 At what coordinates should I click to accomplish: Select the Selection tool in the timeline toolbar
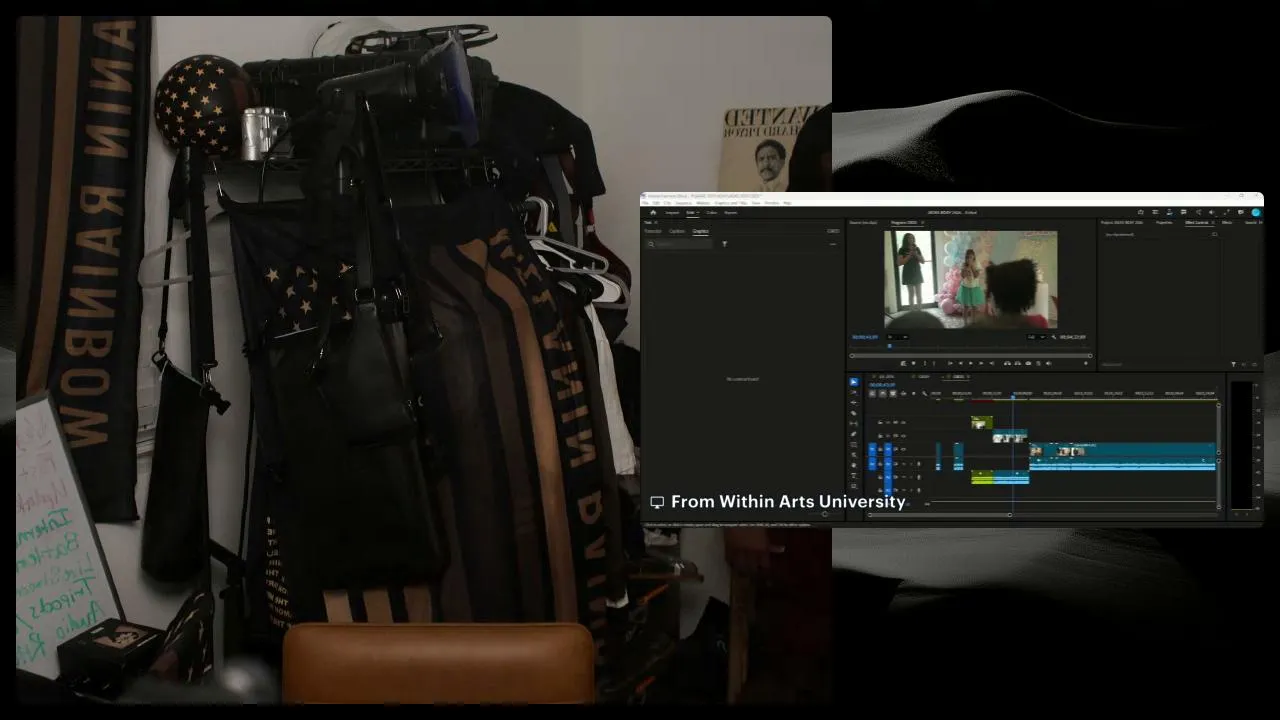[x=854, y=382]
